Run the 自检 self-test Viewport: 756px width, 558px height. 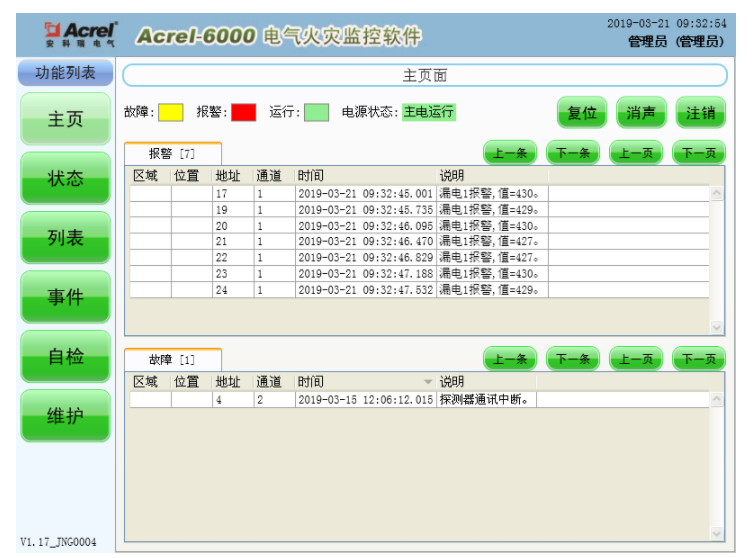click(x=65, y=357)
